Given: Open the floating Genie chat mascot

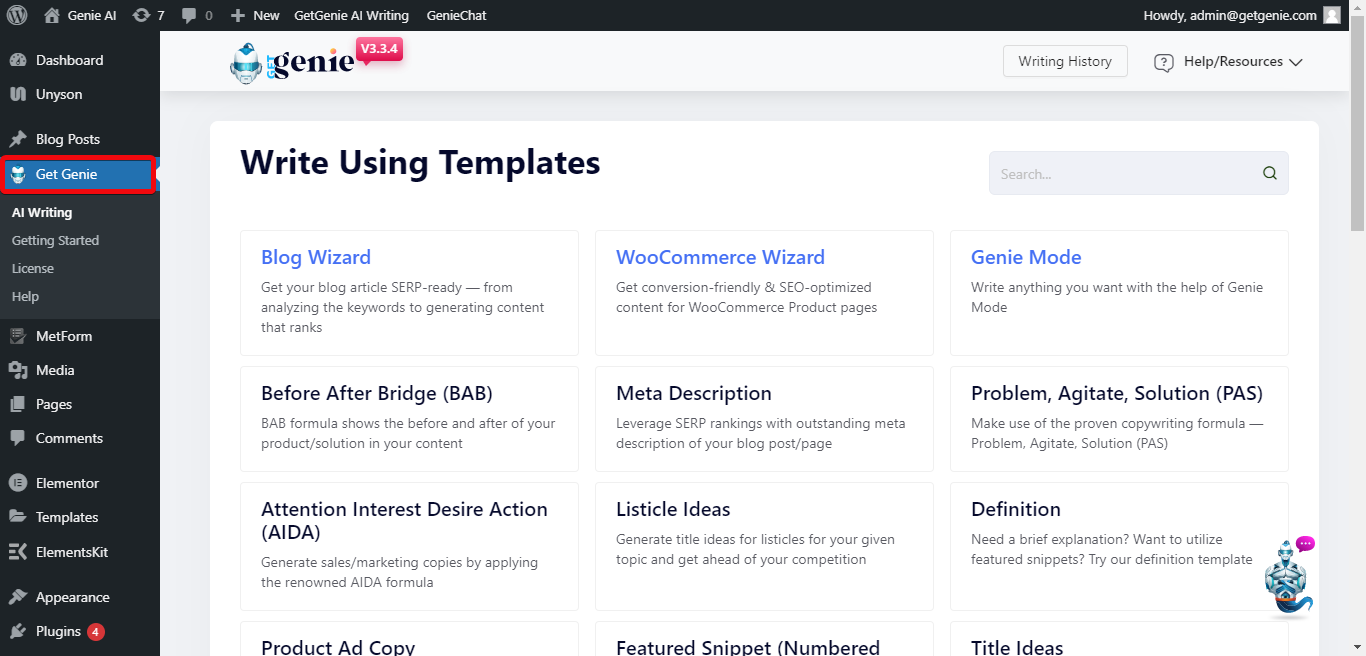Looking at the screenshot, I should pos(1288,578).
